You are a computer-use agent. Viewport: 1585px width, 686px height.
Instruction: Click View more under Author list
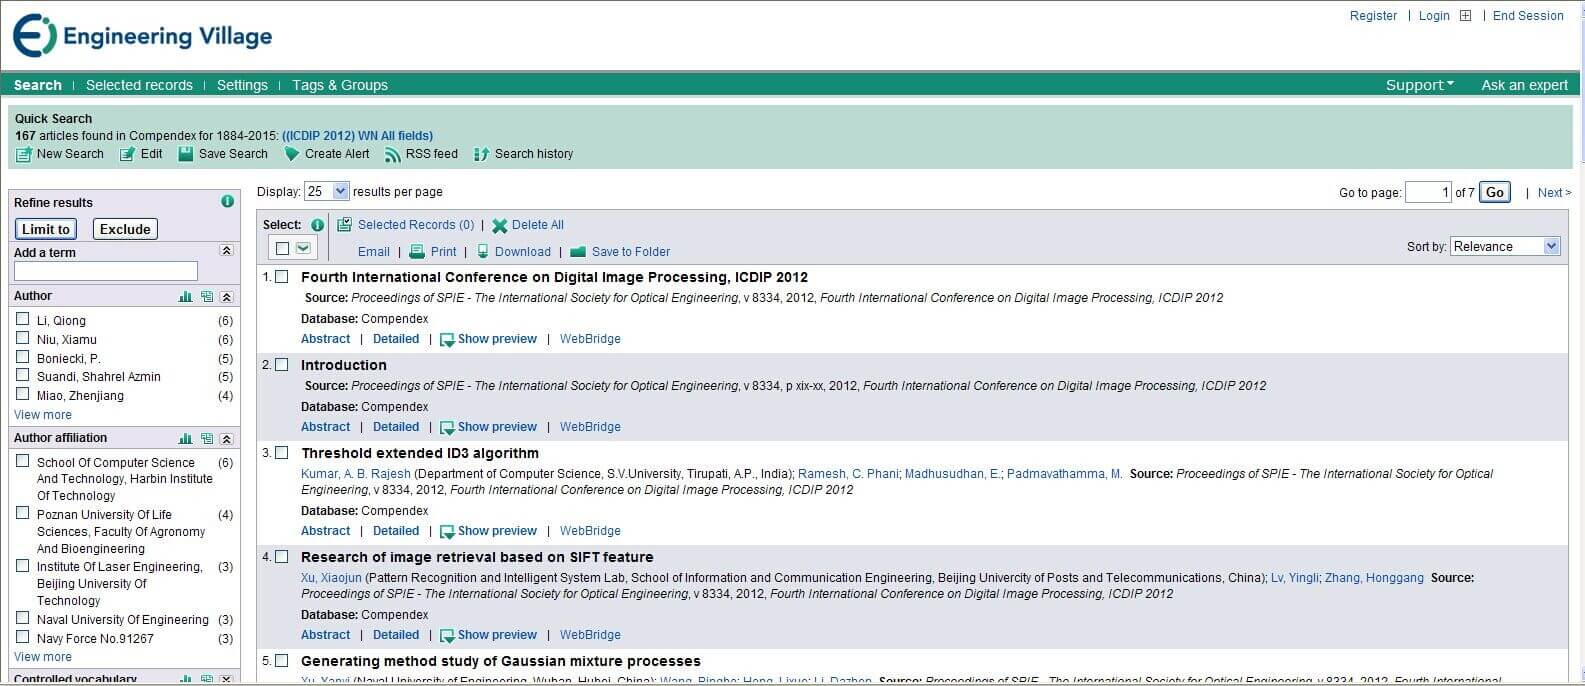coord(43,415)
